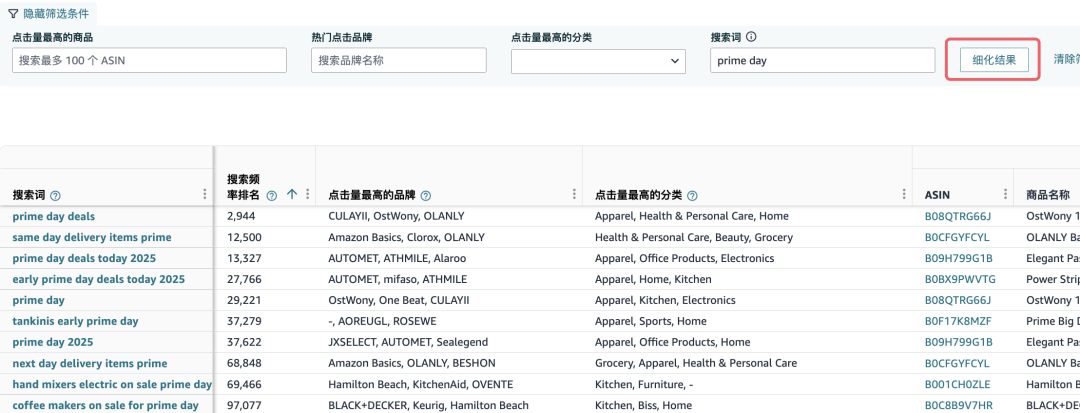1080x413 pixels.
Task: Click the 细化结果 button
Action: (994, 60)
